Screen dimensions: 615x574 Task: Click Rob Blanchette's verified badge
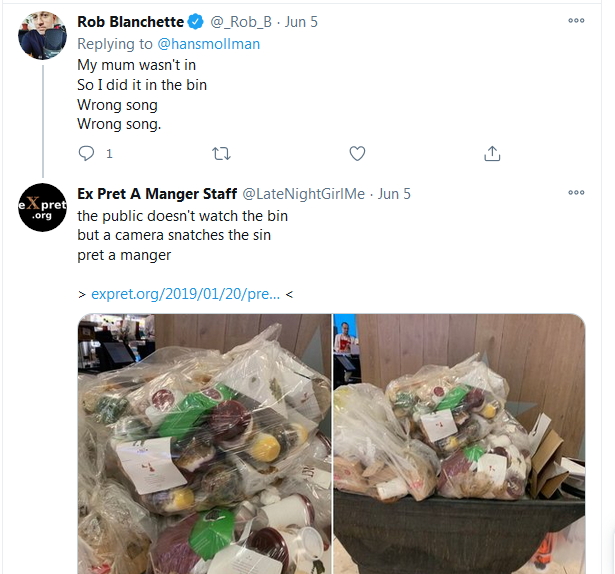[x=197, y=22]
